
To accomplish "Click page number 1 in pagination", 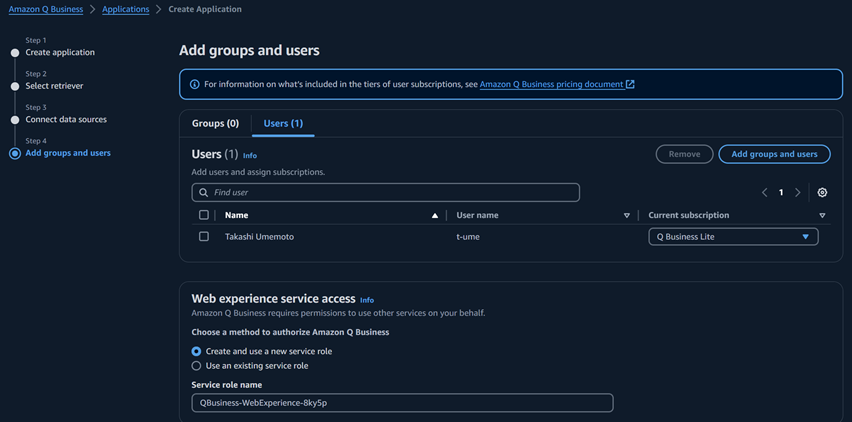I will (x=781, y=192).
